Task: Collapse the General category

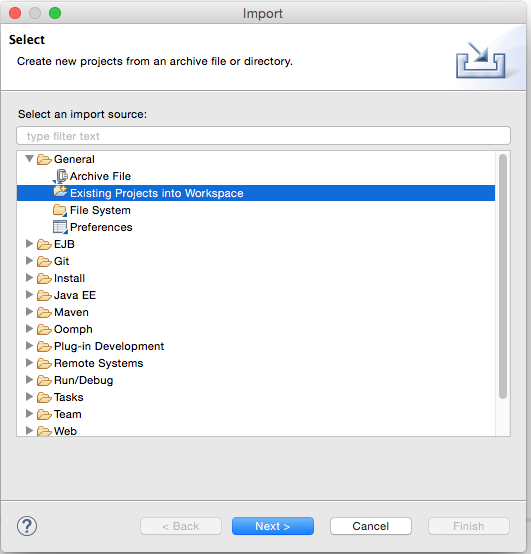Action: pos(30,159)
